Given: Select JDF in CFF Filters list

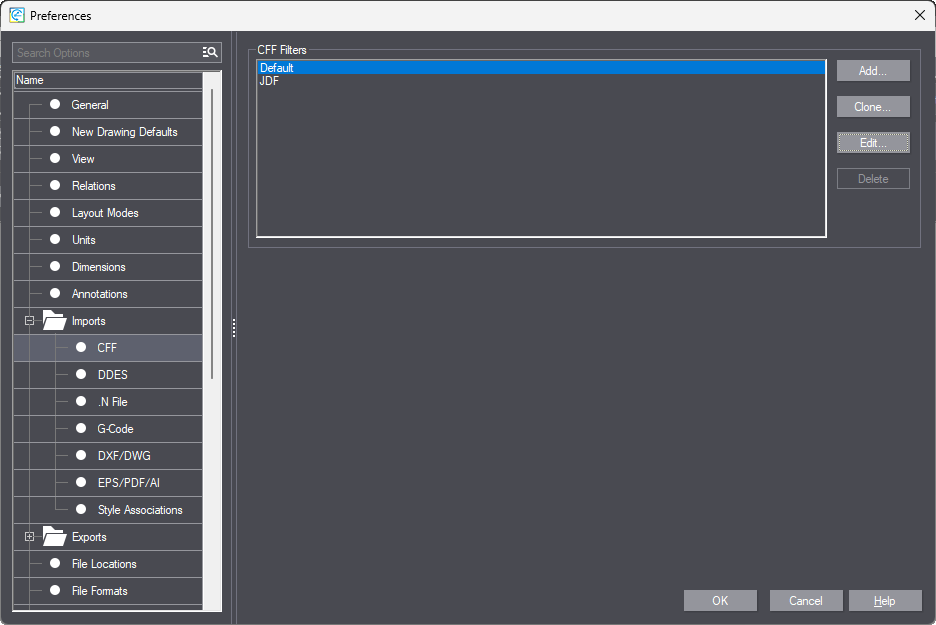Looking at the screenshot, I should (x=270, y=81).
